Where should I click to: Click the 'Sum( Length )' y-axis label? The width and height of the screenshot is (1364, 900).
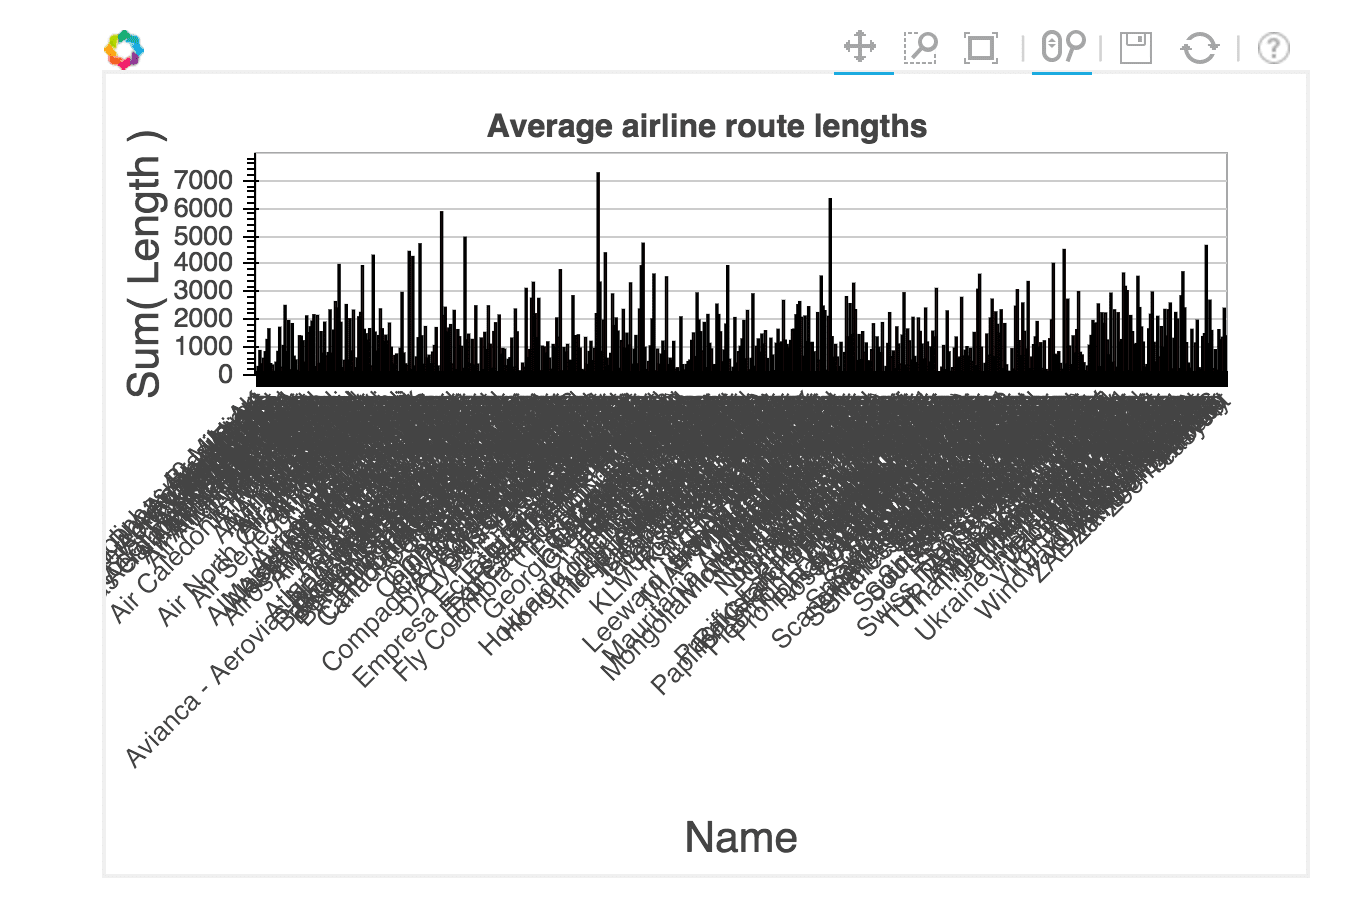click(144, 265)
